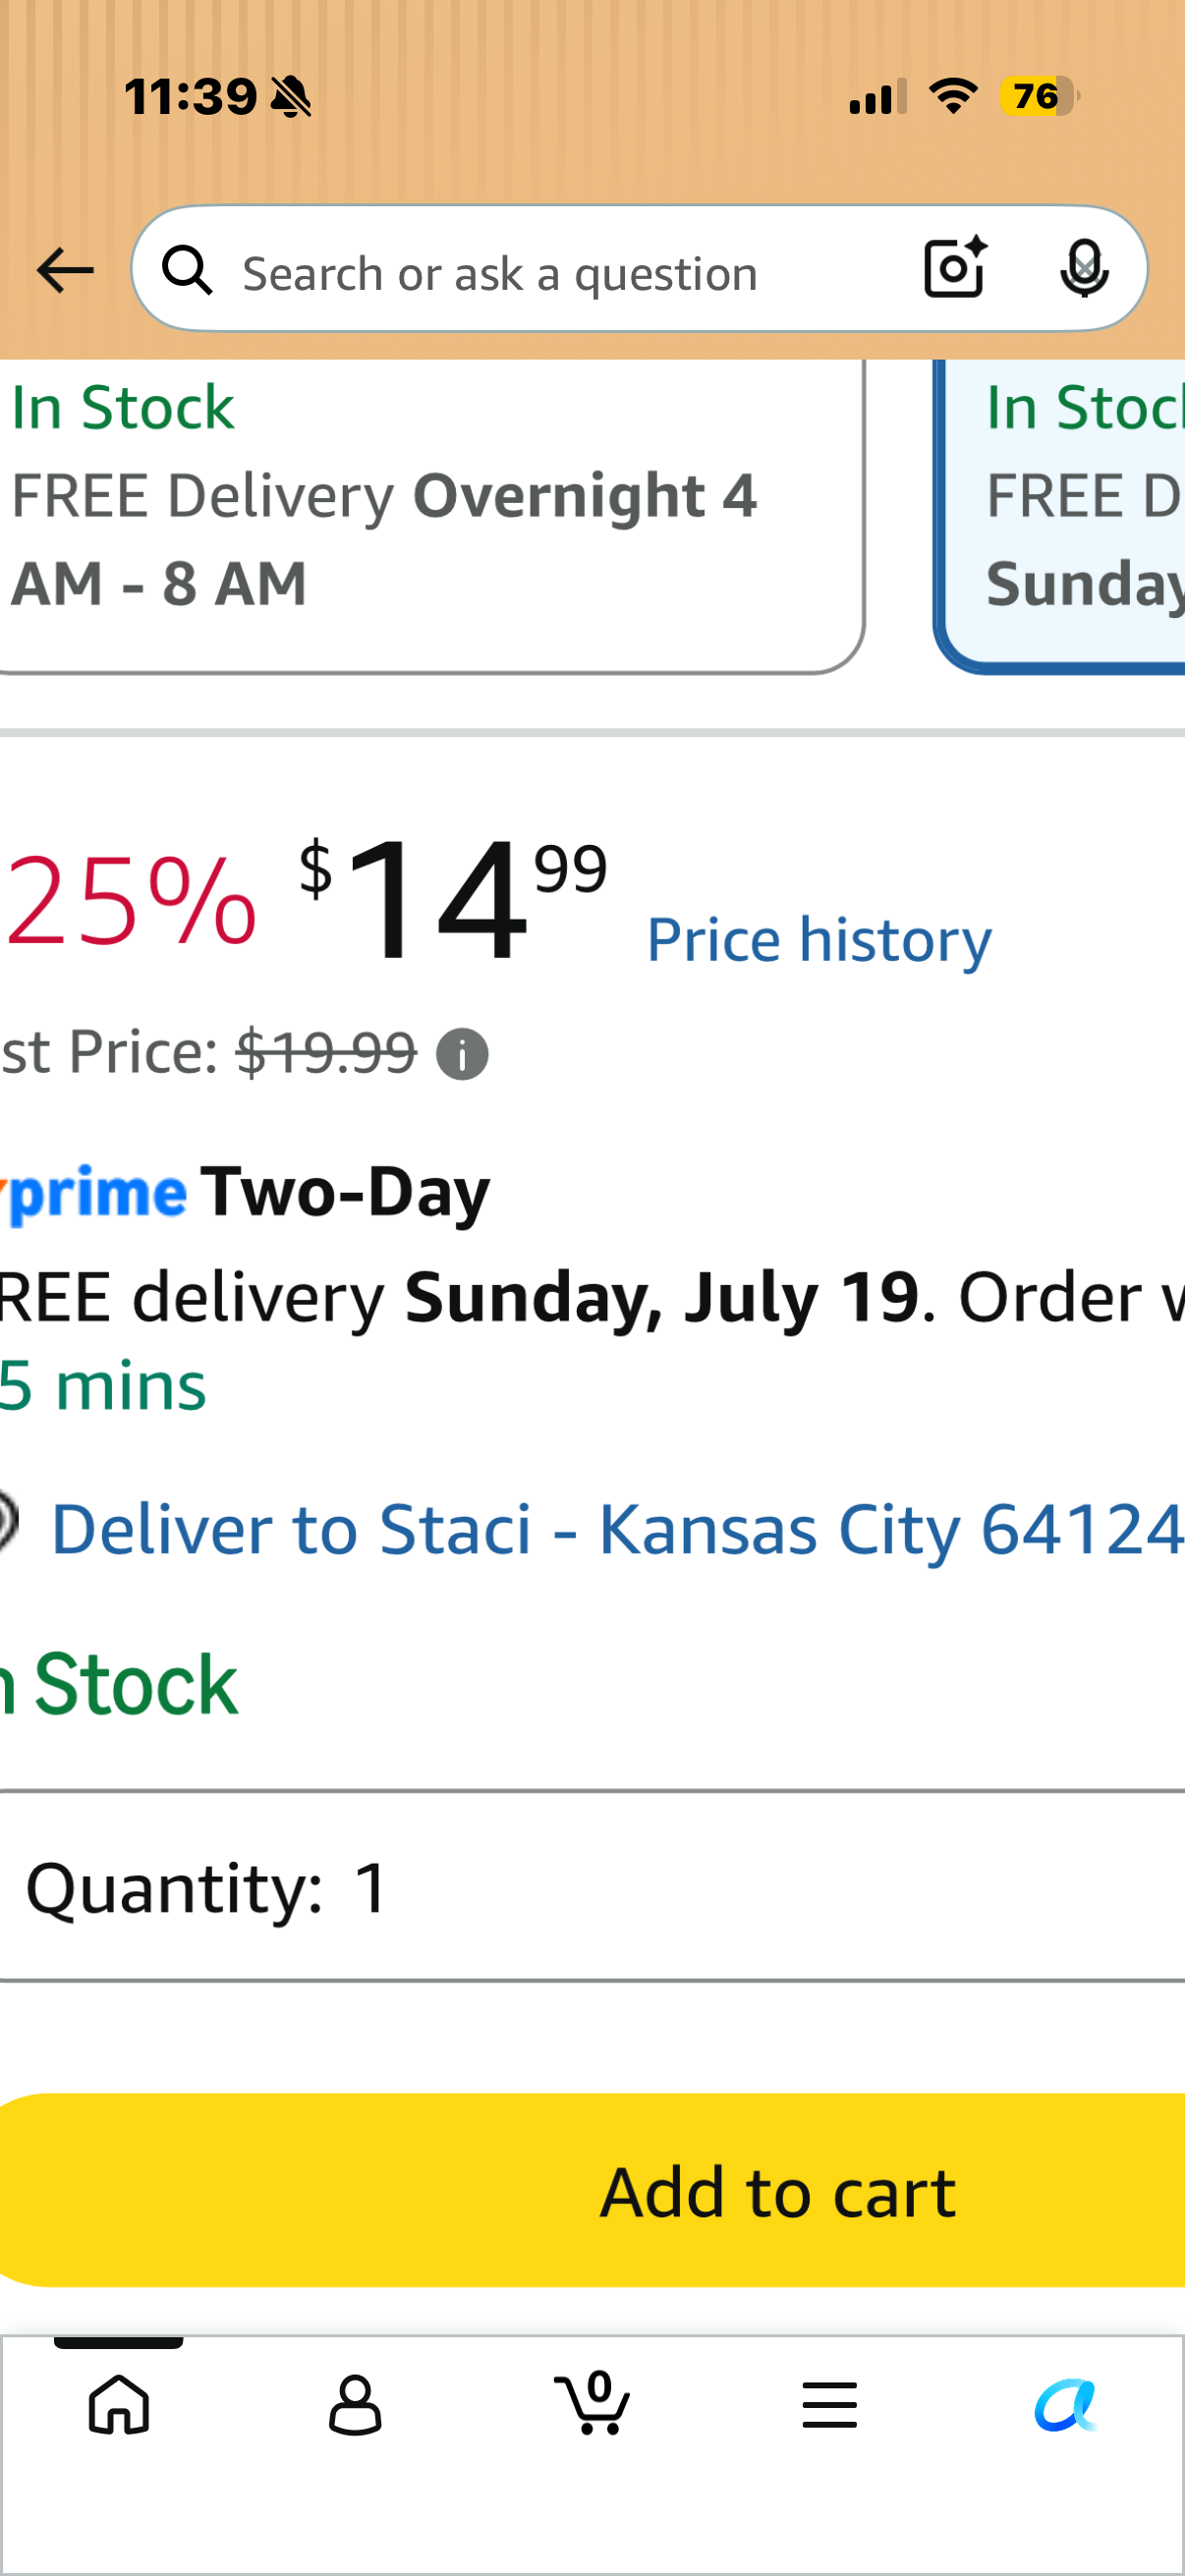Tap the back arrow icon

65,271
